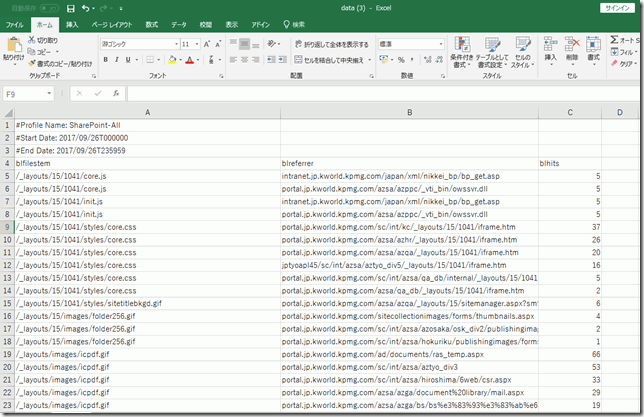Click the yellow fill color swatch

172,60
